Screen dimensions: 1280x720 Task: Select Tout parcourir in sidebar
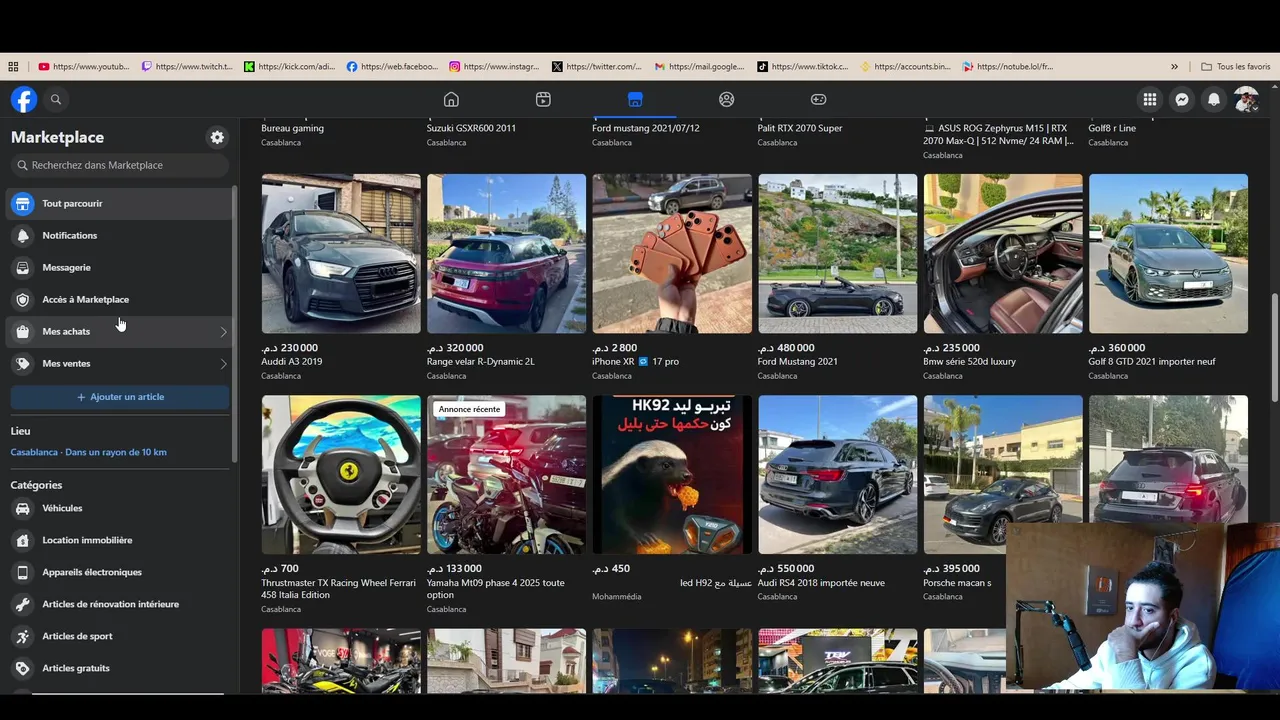pos(120,203)
